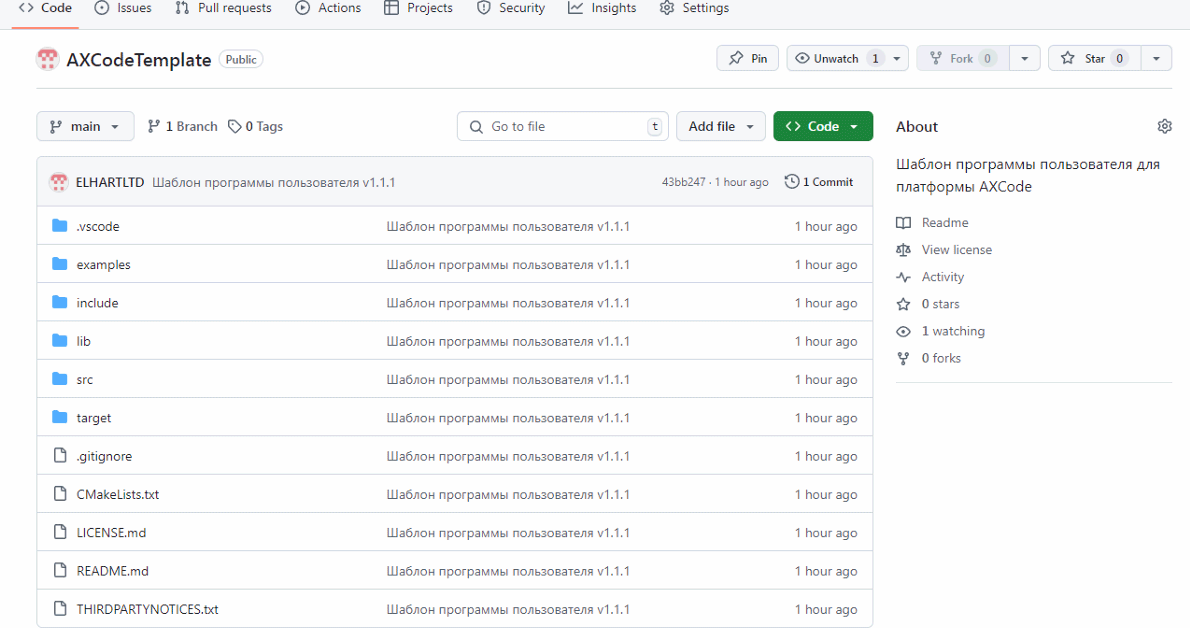Click the lib folder icon
This screenshot has height=628, width=1190.
pyautogui.click(x=60, y=340)
